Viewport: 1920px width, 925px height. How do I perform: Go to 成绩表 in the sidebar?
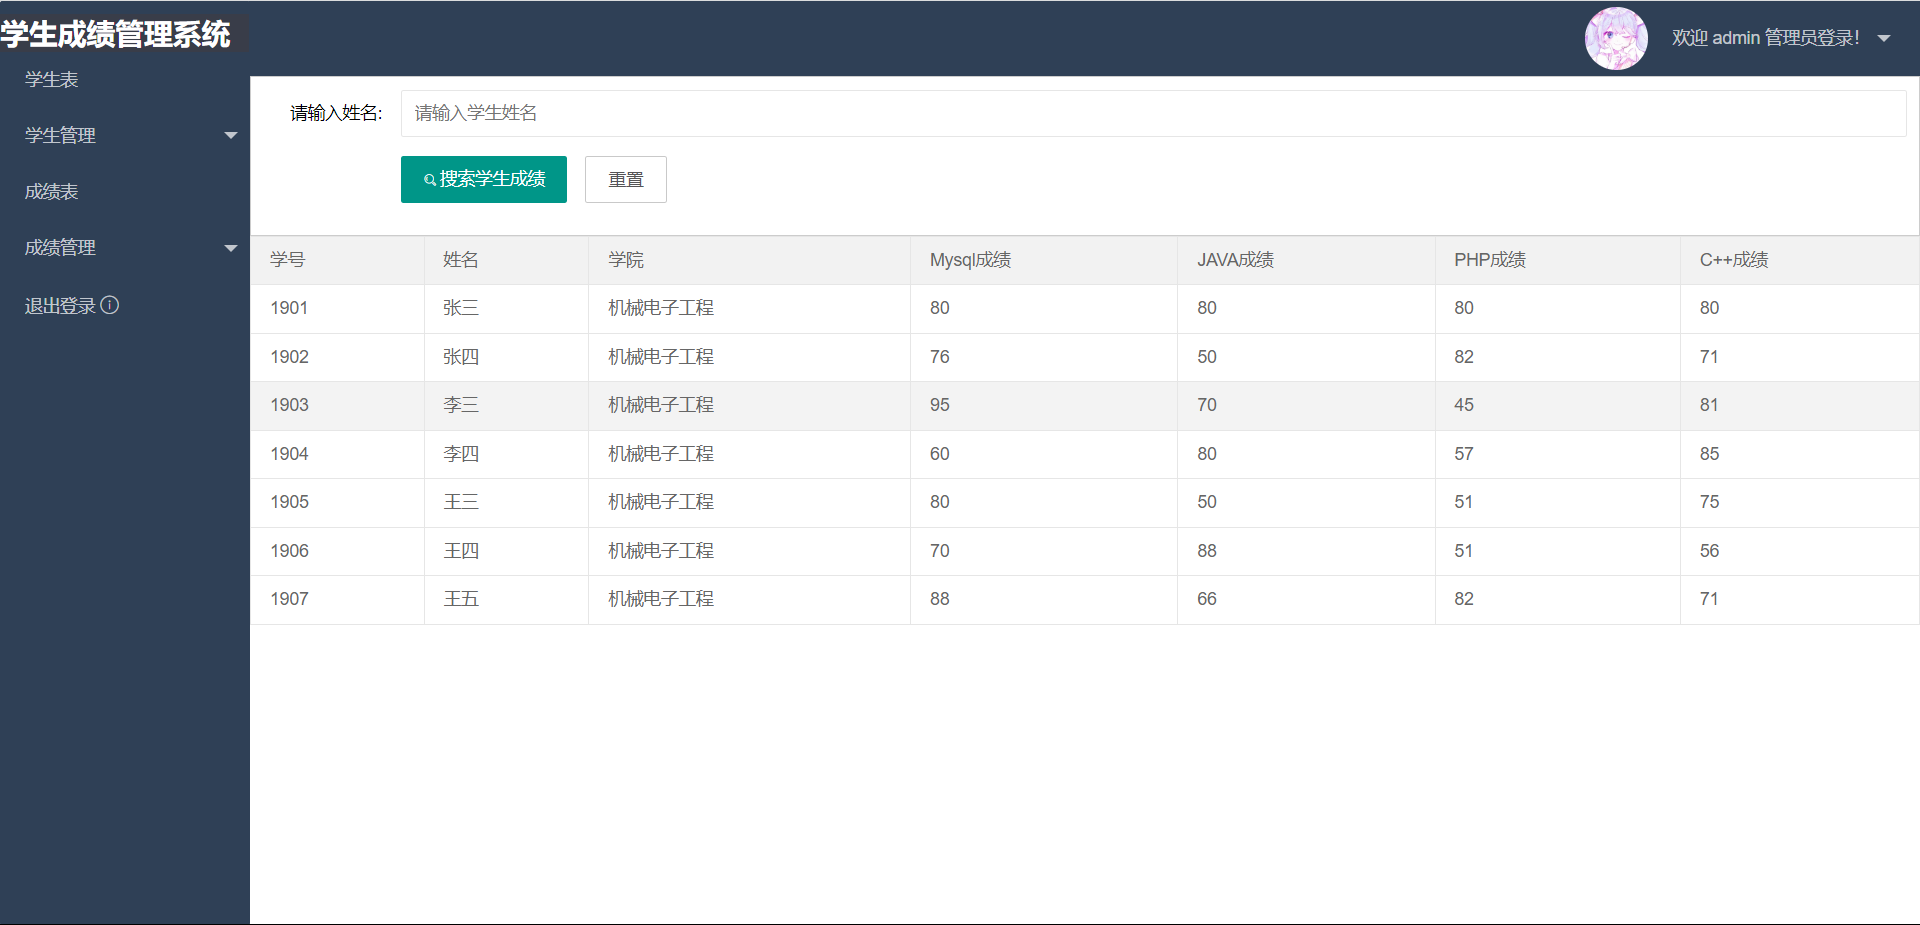[x=52, y=191]
